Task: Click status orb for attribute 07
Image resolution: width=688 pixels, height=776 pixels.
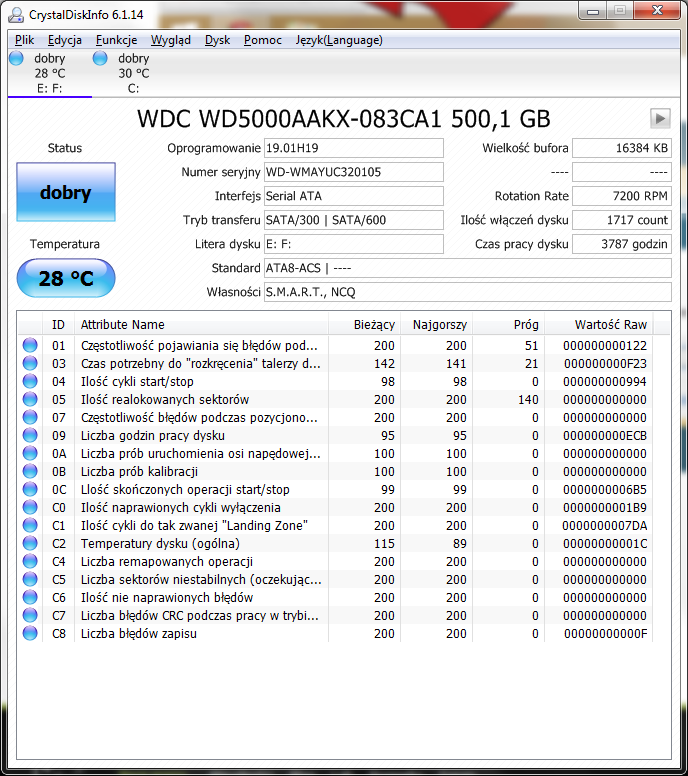Action: pos(30,417)
